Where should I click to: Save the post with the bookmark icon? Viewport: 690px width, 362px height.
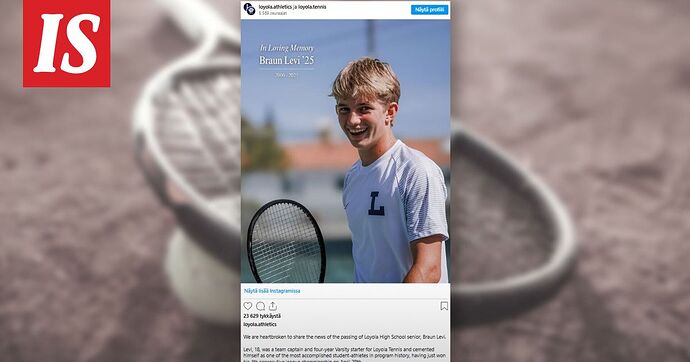tap(444, 306)
